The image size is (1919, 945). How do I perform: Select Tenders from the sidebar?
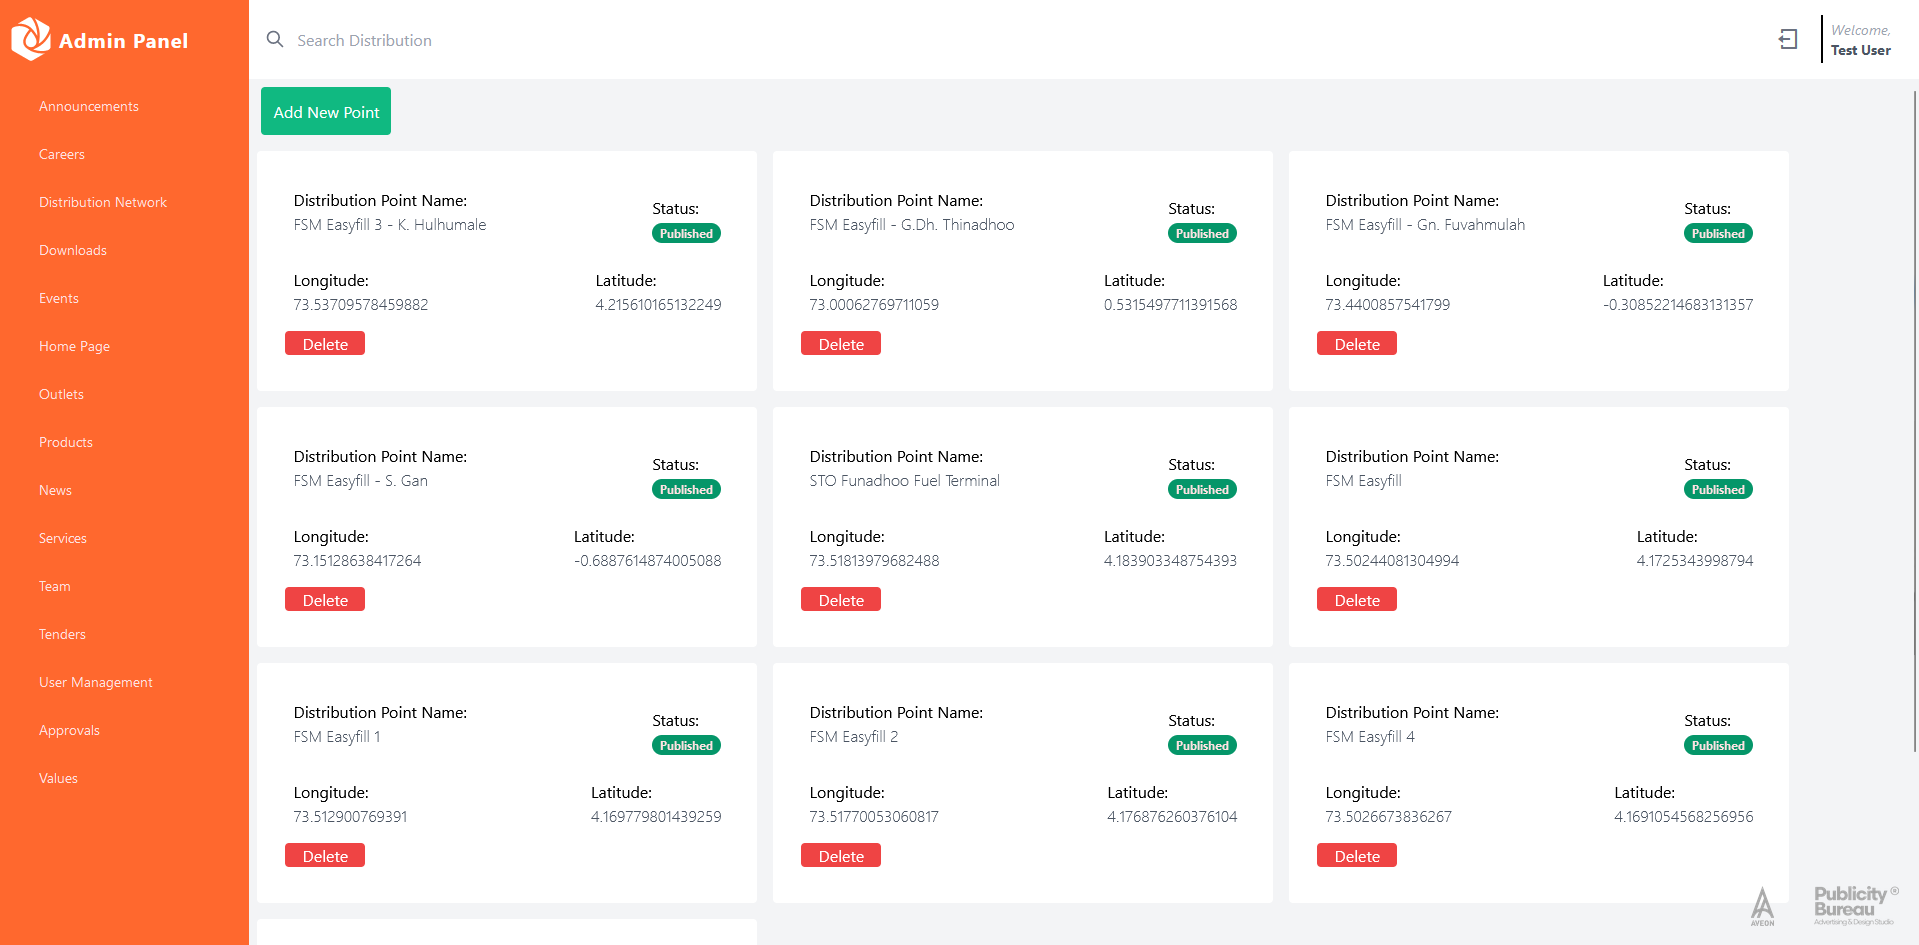[x=62, y=634]
